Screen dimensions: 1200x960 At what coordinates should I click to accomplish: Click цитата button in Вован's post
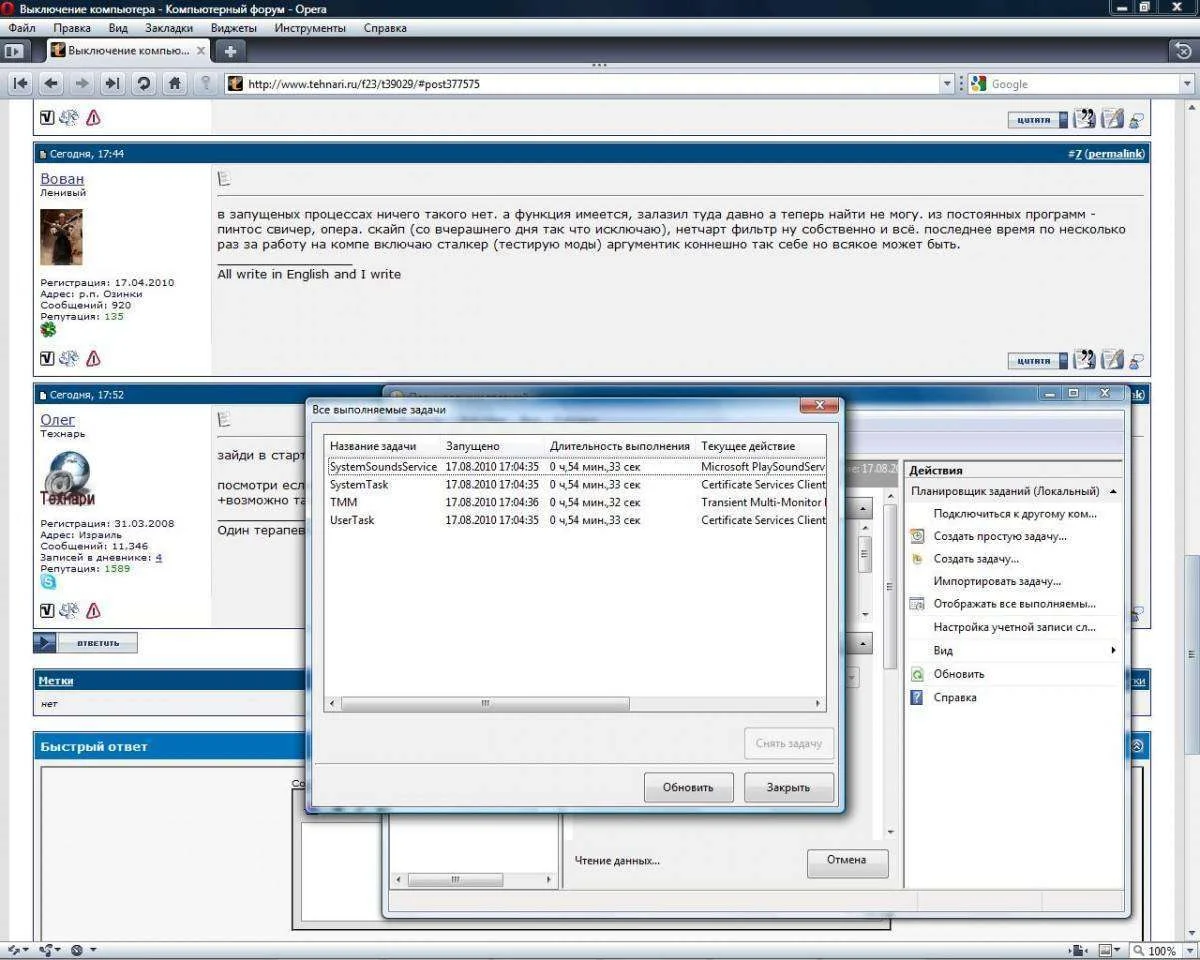1038,360
